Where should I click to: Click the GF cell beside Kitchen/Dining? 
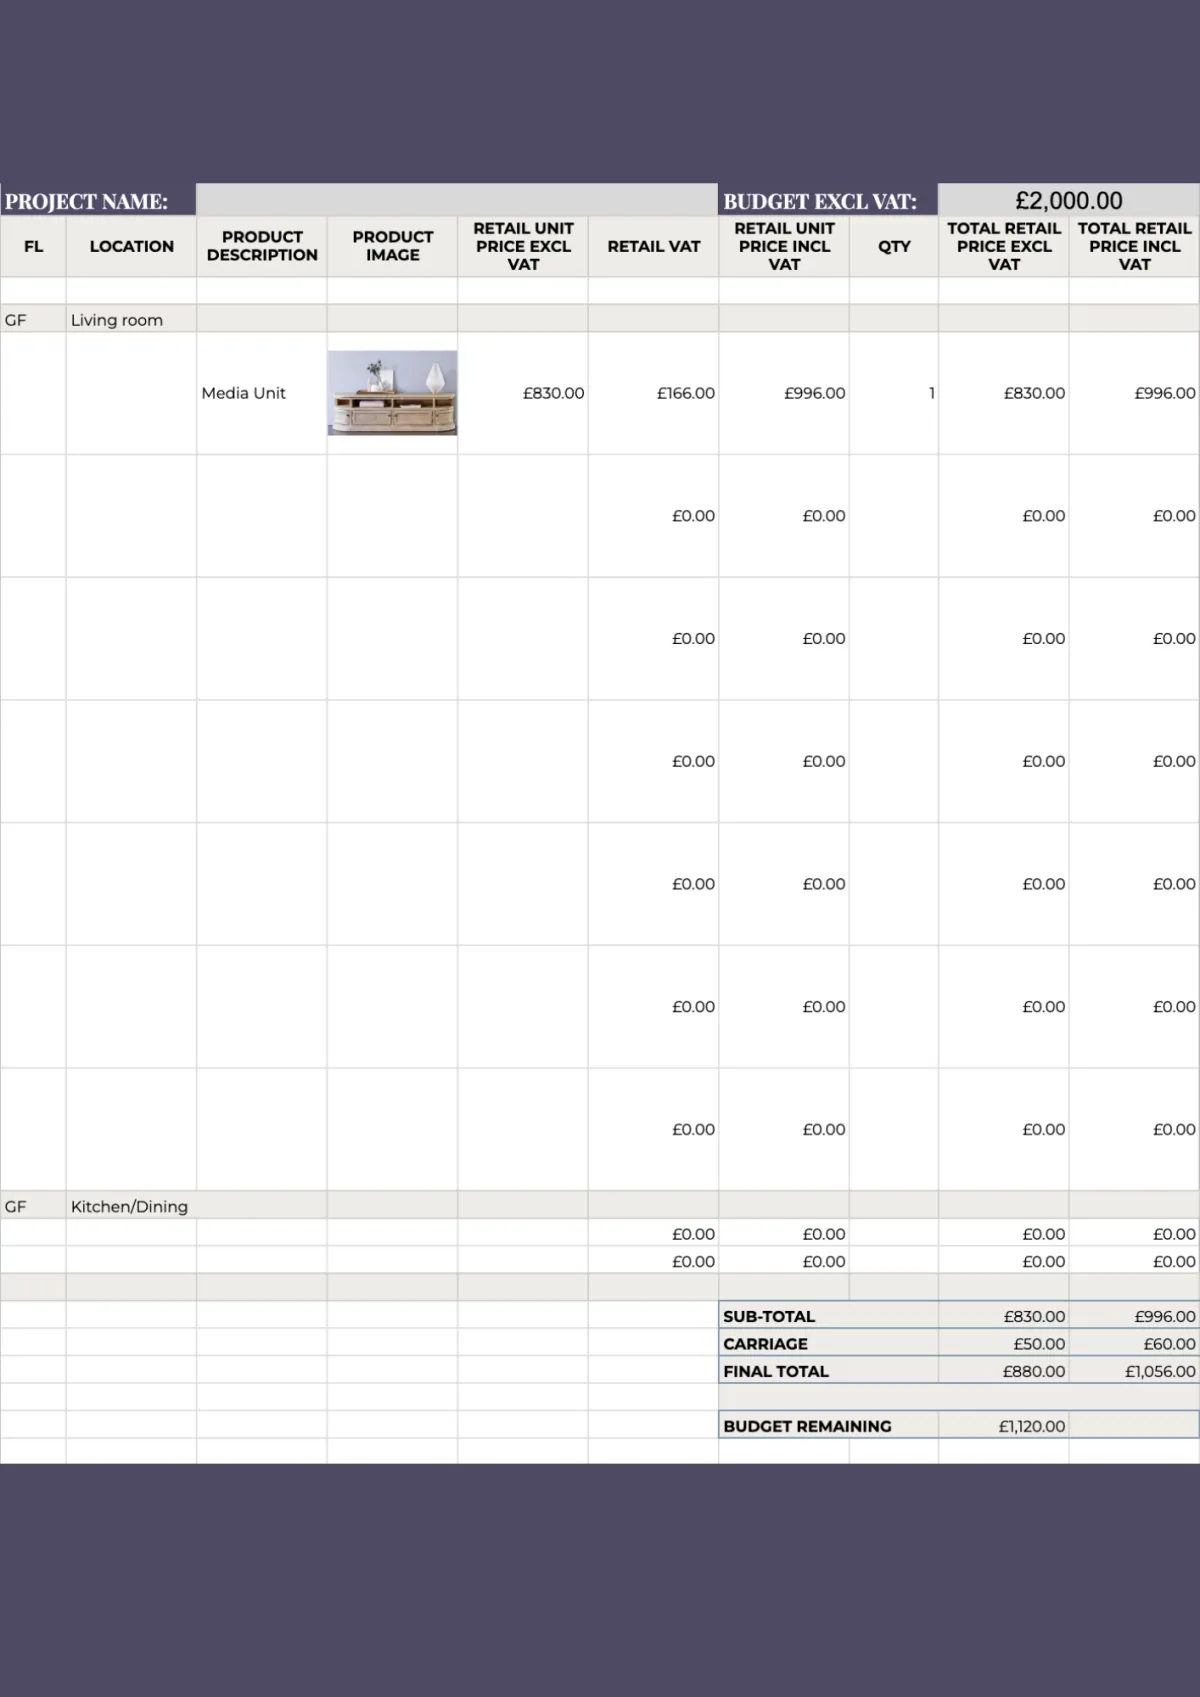[33, 1205]
